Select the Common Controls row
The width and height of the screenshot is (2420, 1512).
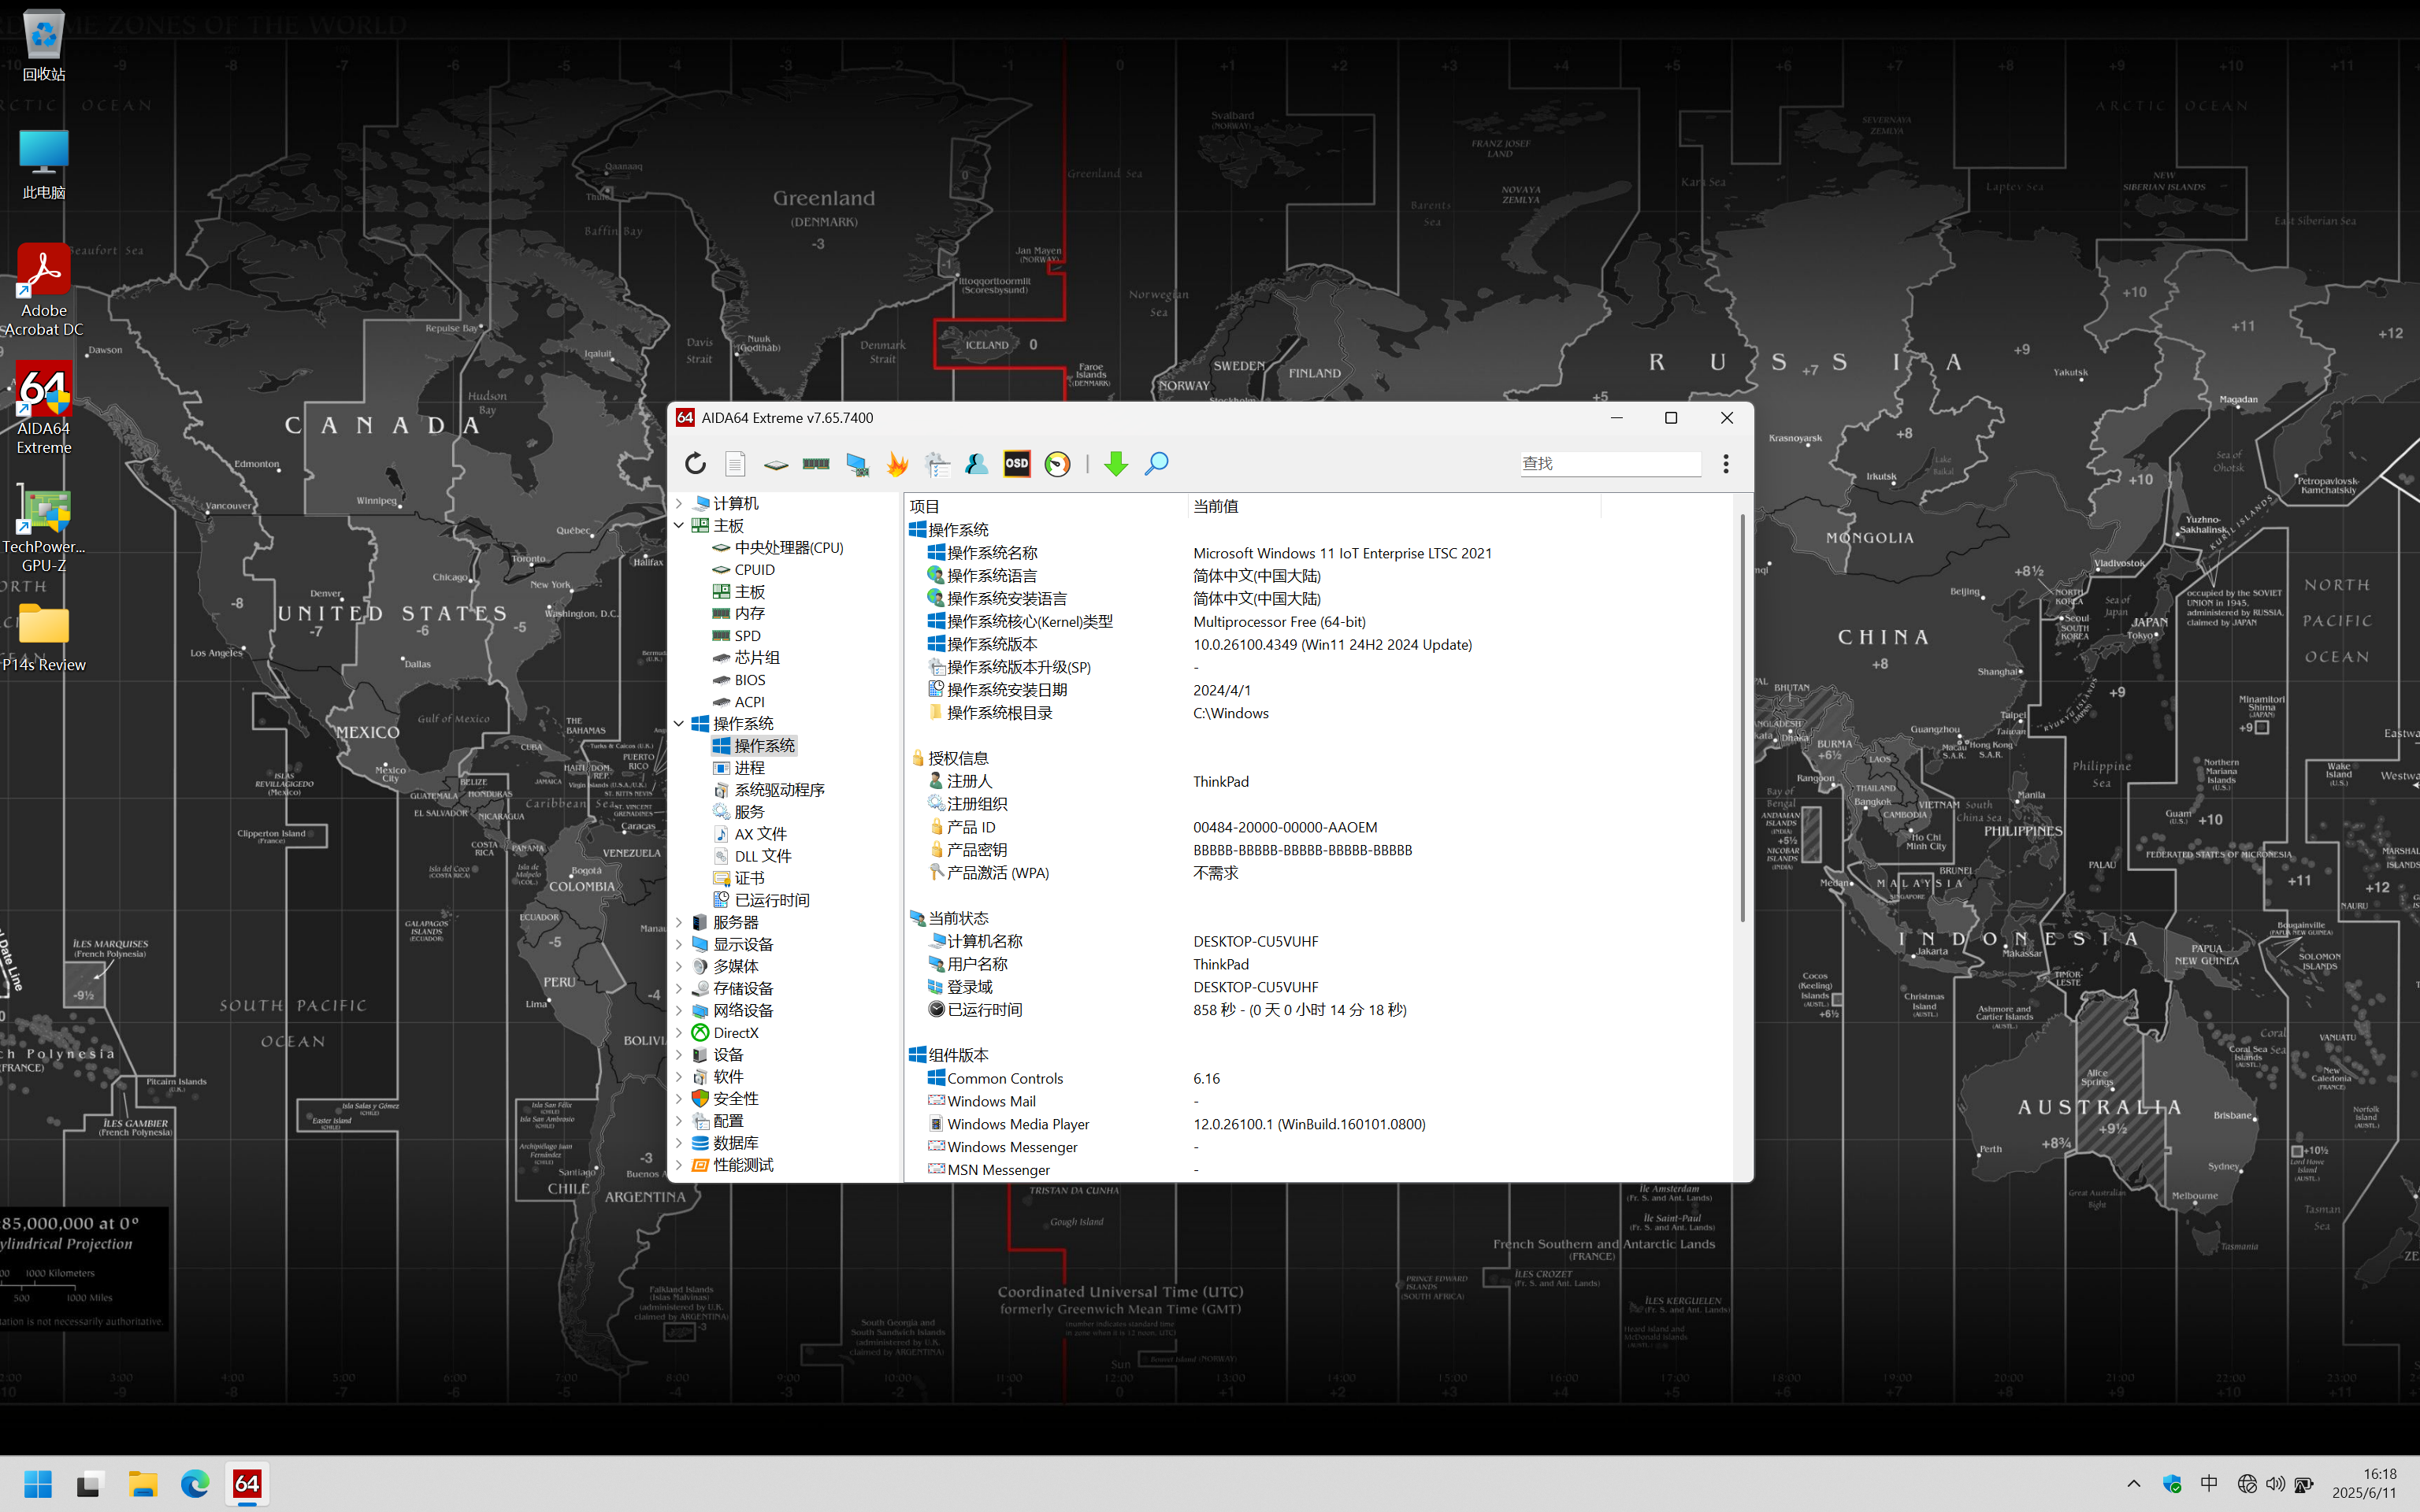1318,1078
